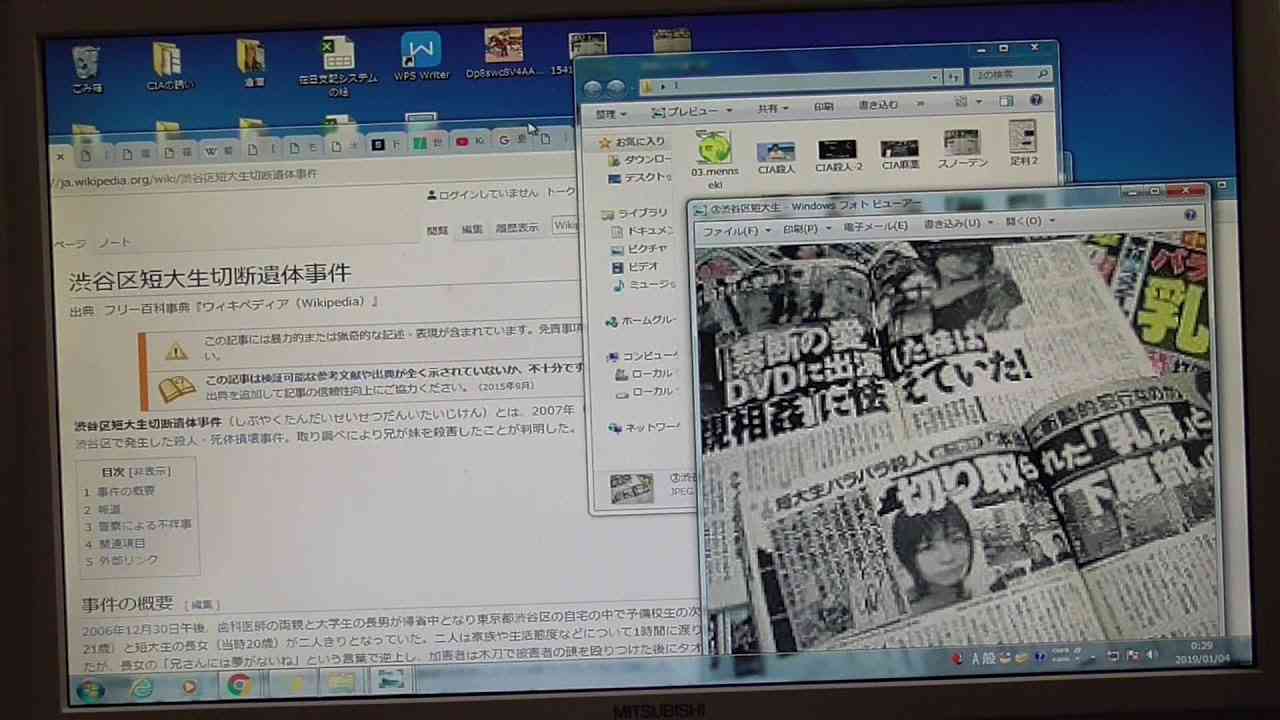
Task: Select the Wikipedia W tab in browser
Action: 218,152
